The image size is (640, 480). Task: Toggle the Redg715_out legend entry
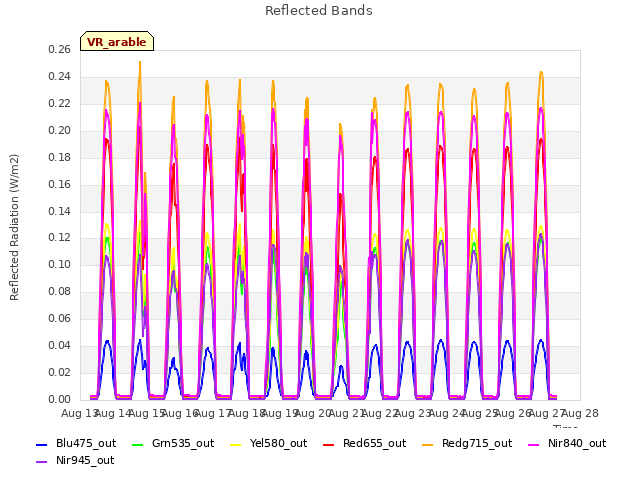pos(467,443)
